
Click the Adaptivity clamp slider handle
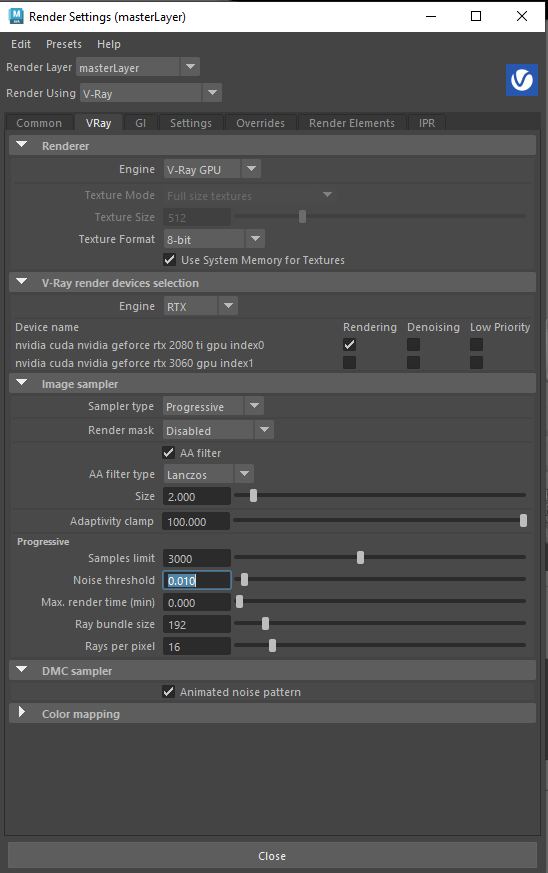tap(523, 521)
